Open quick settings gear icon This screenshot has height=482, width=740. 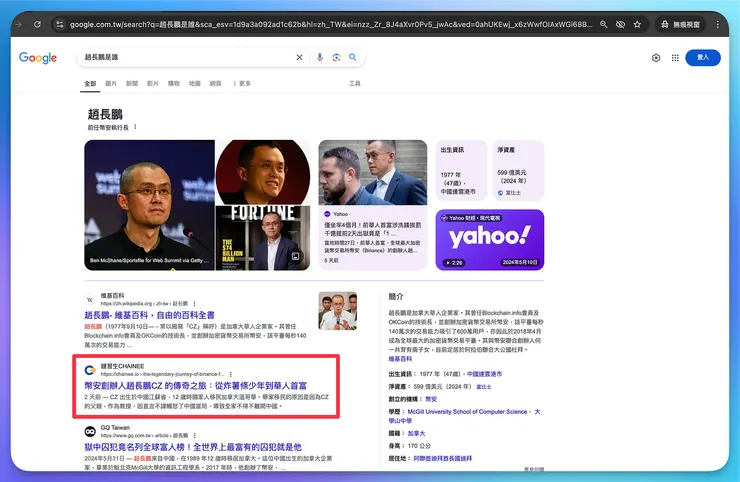[656, 58]
